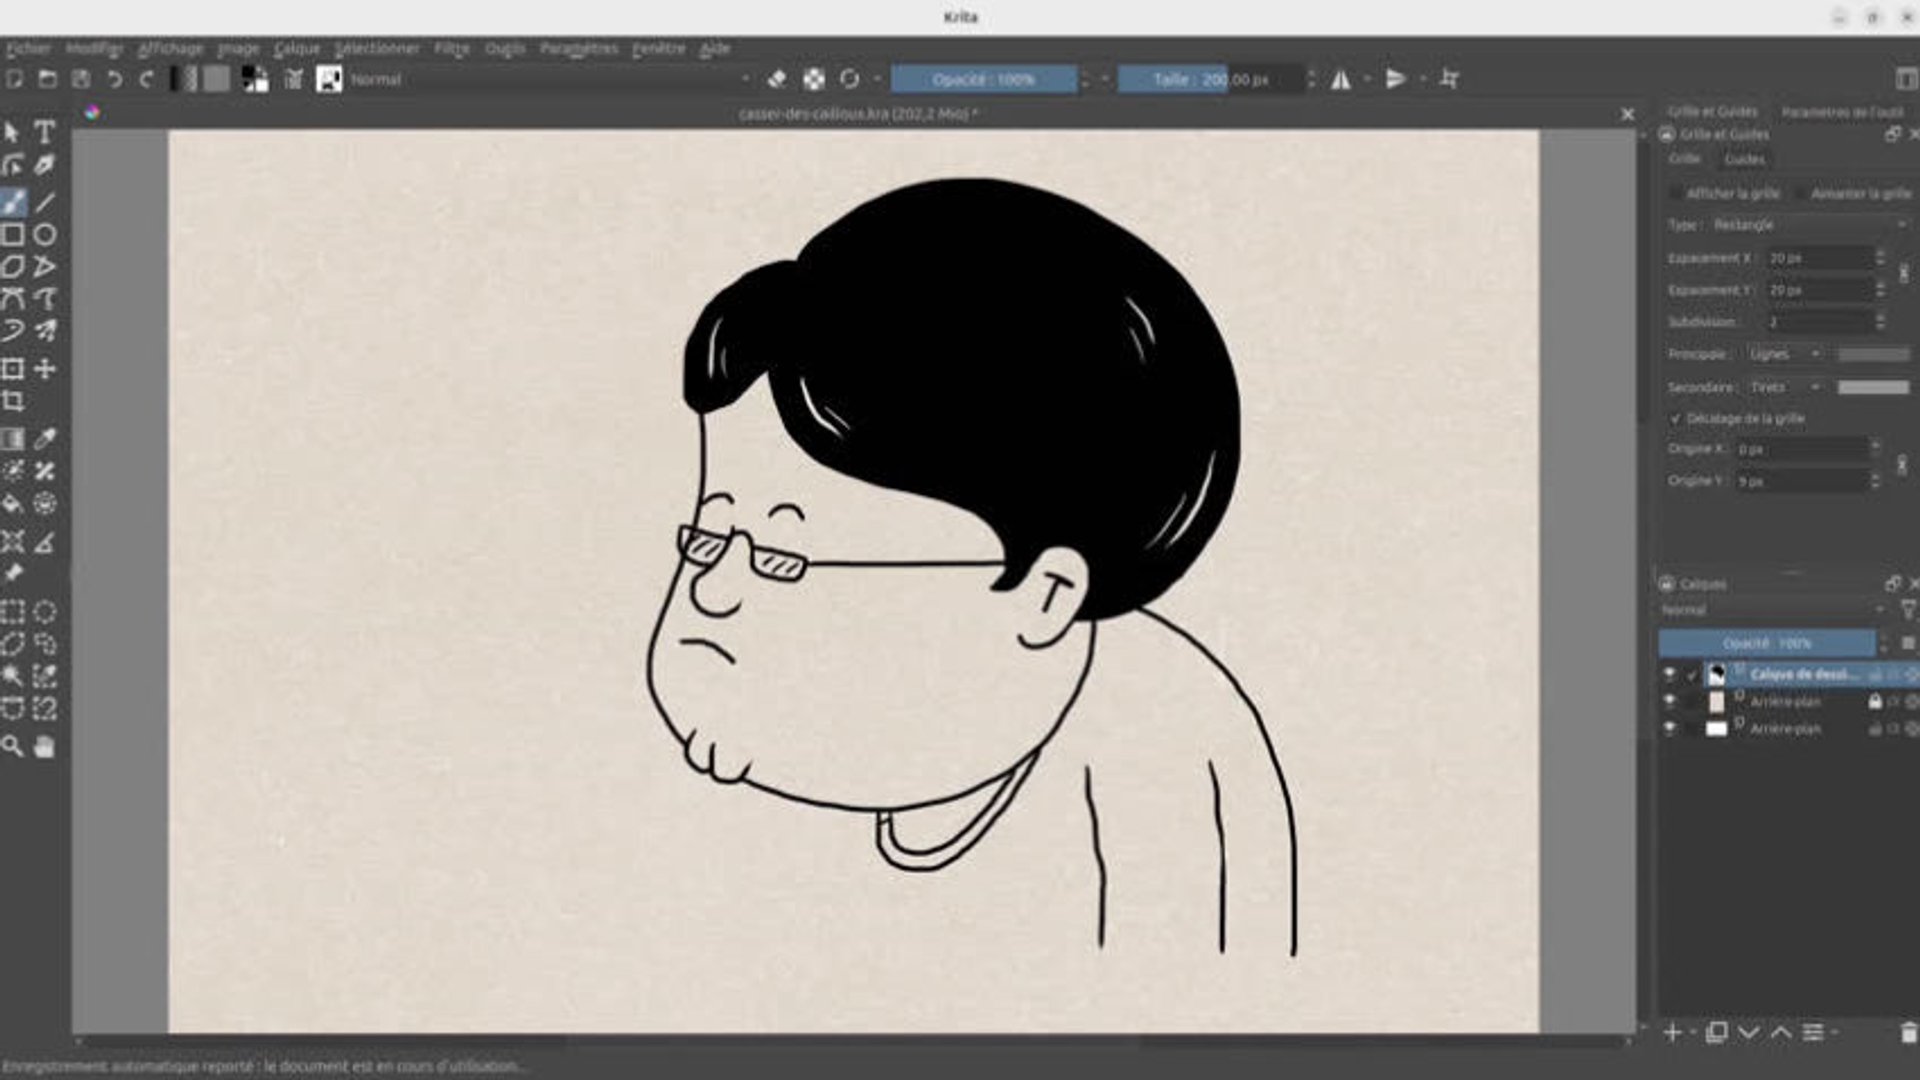
Task: Toggle eraser mode in top toolbar
Action: 777,79
